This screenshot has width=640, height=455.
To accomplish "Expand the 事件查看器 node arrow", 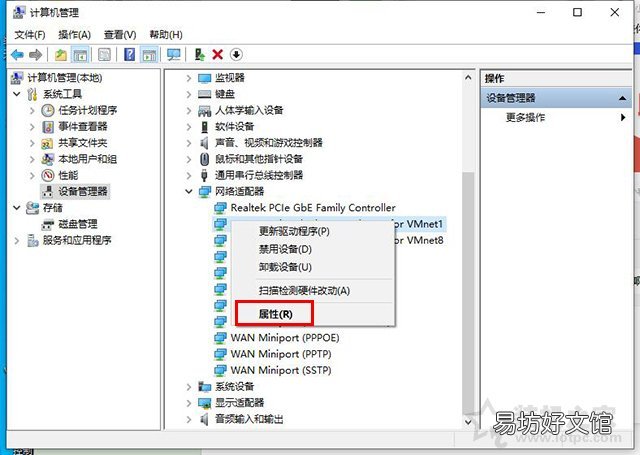I will point(32,127).
